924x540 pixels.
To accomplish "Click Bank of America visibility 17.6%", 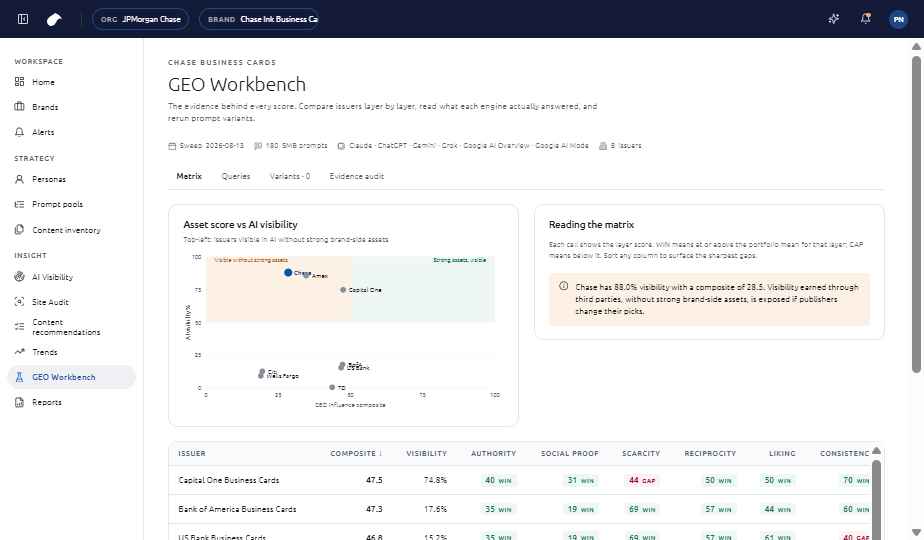I will [435, 509].
